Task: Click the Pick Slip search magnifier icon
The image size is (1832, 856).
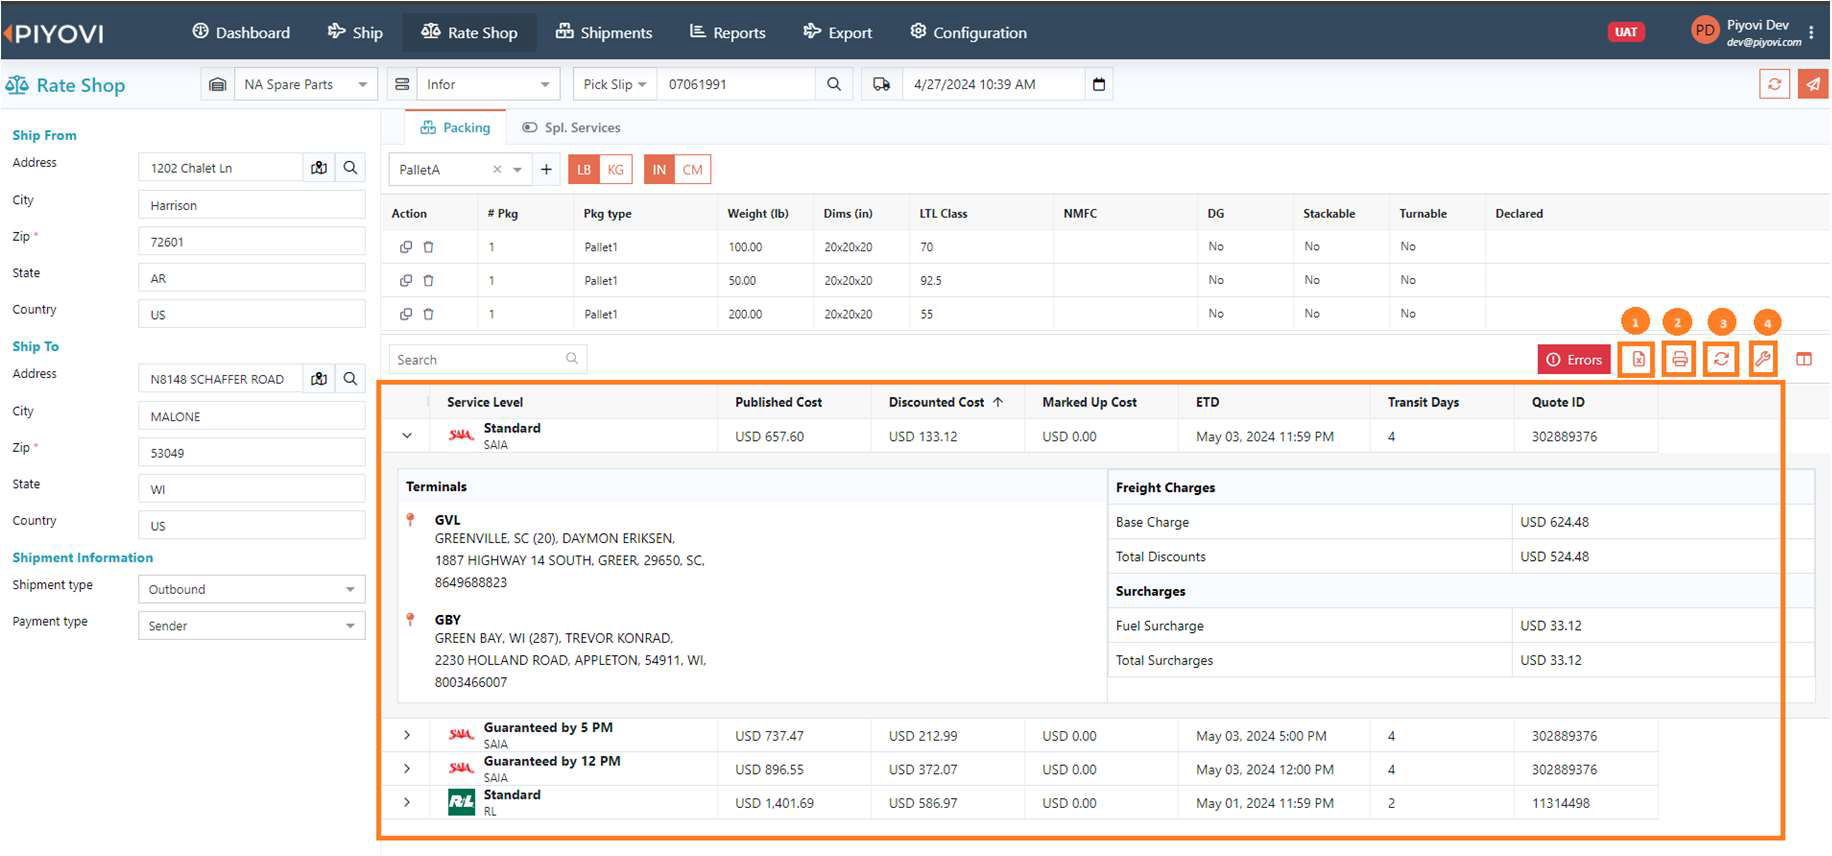Action: [834, 84]
